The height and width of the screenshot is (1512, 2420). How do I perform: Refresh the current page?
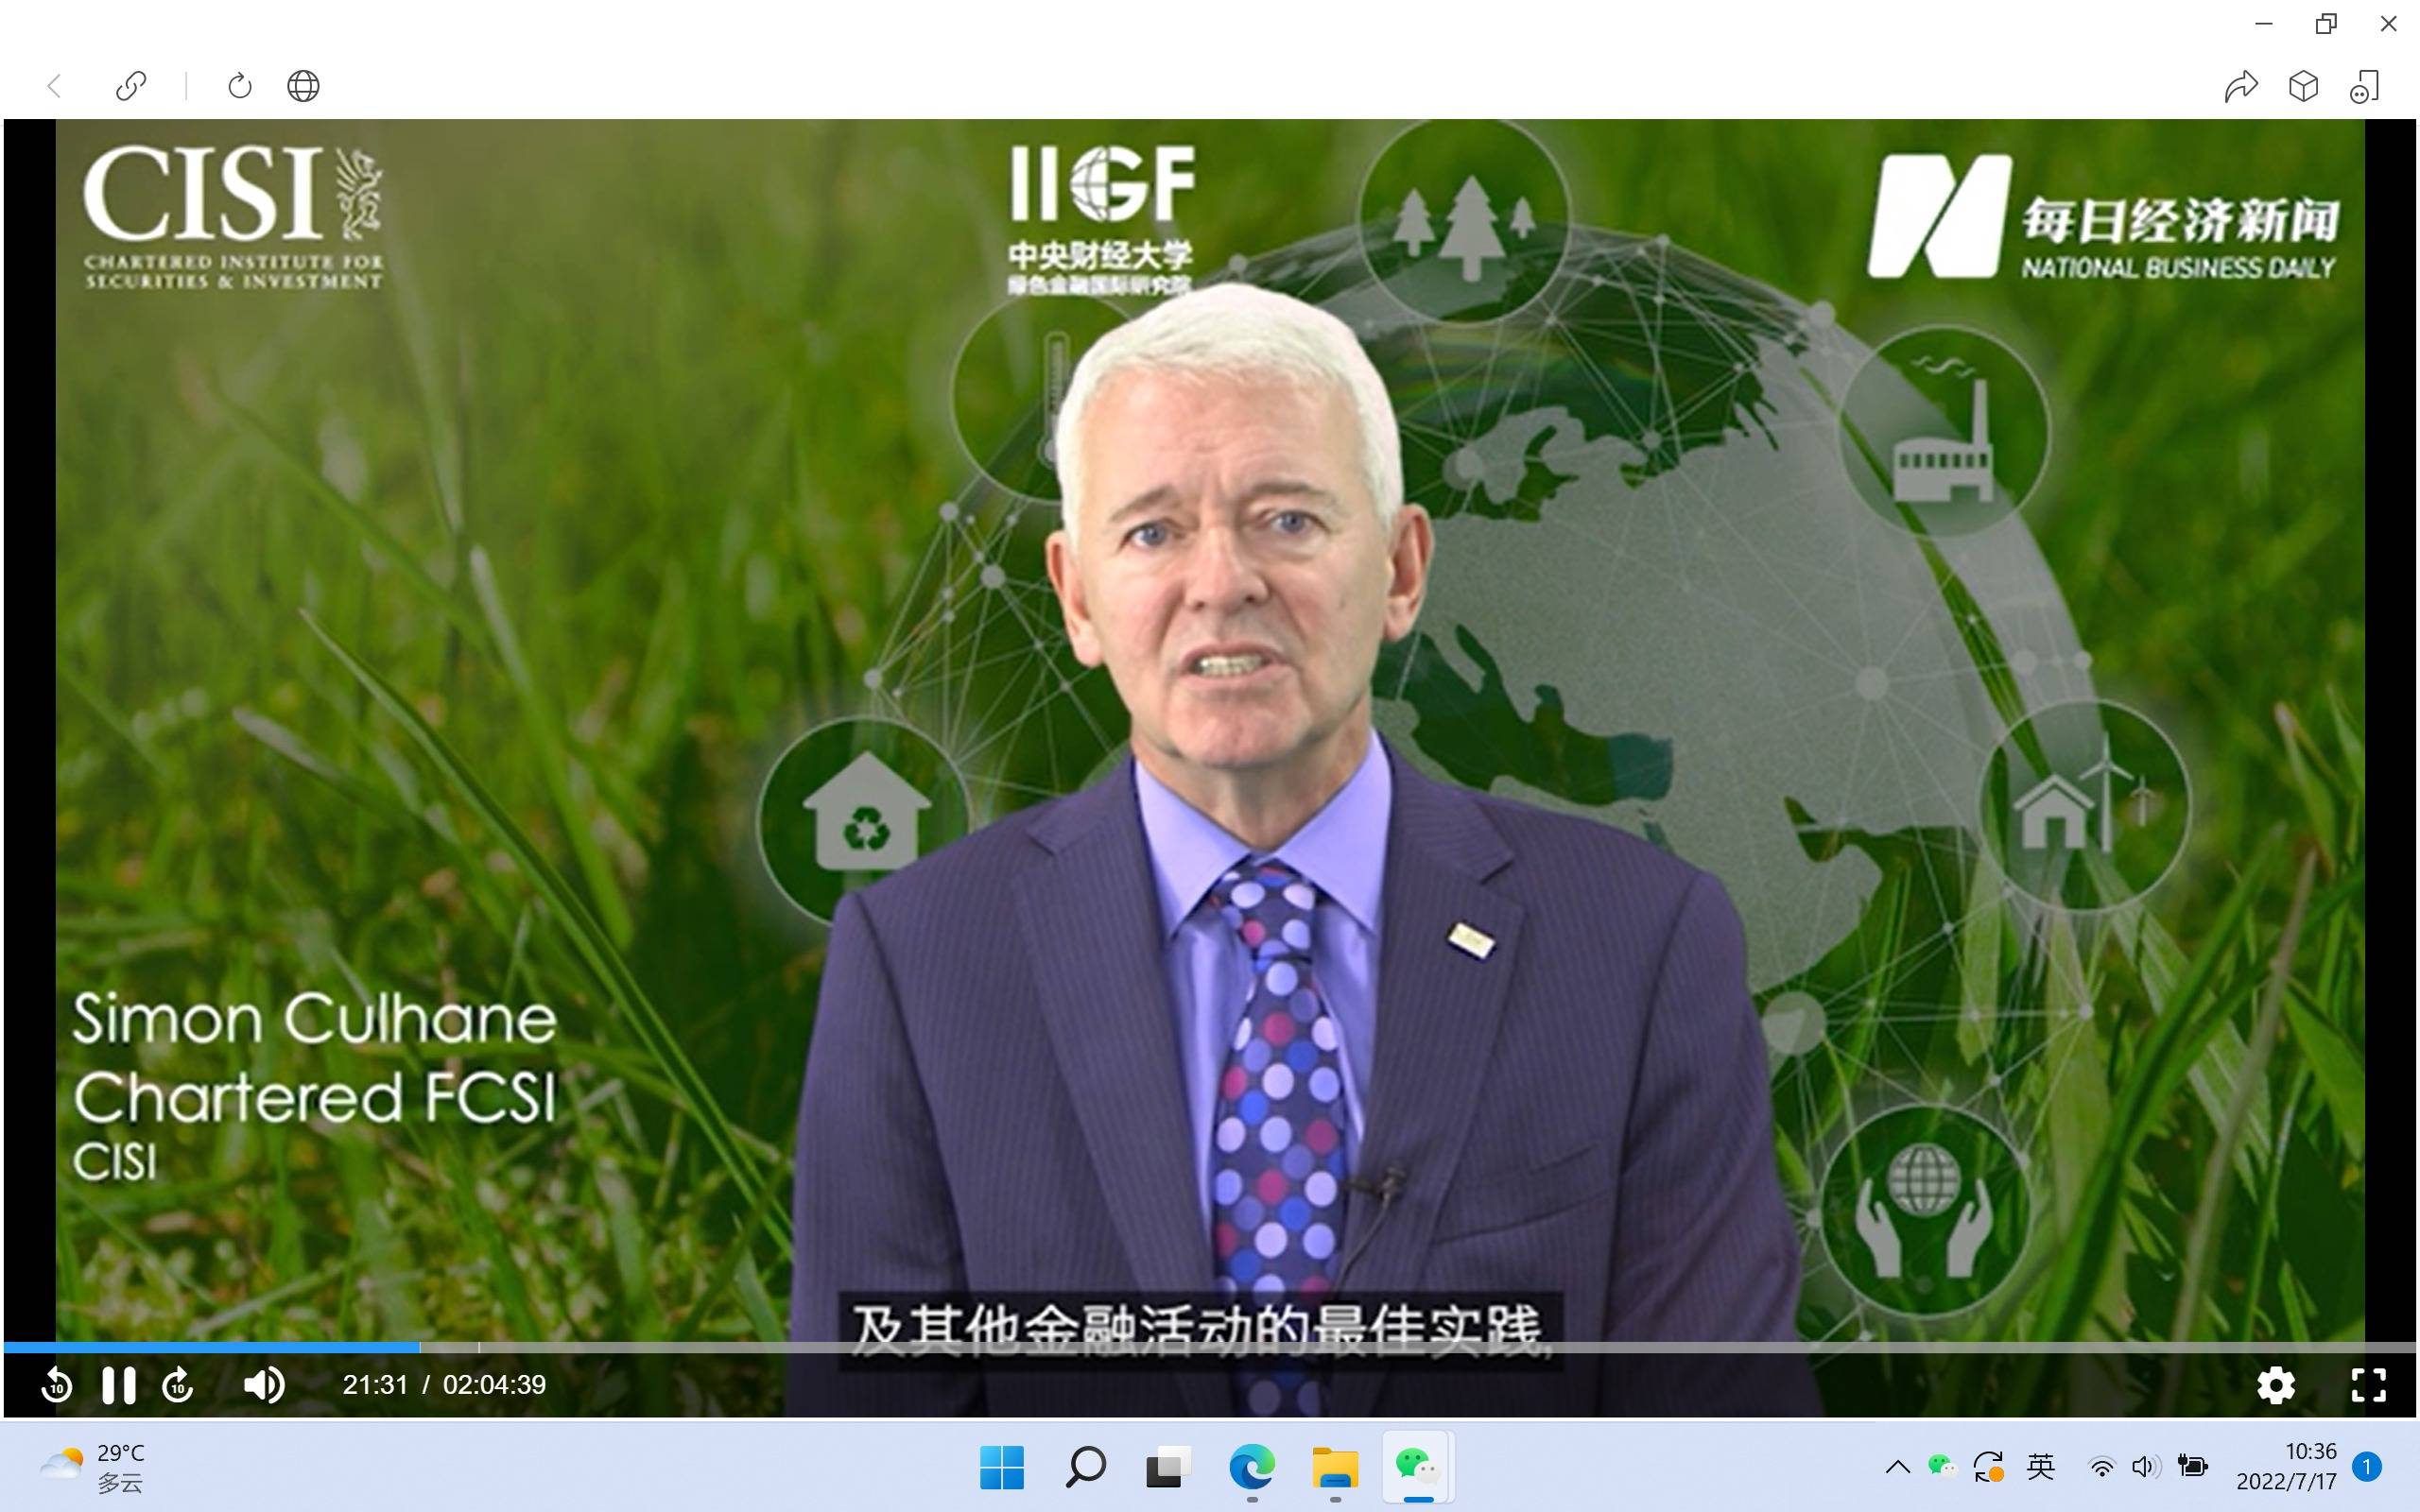tap(240, 86)
